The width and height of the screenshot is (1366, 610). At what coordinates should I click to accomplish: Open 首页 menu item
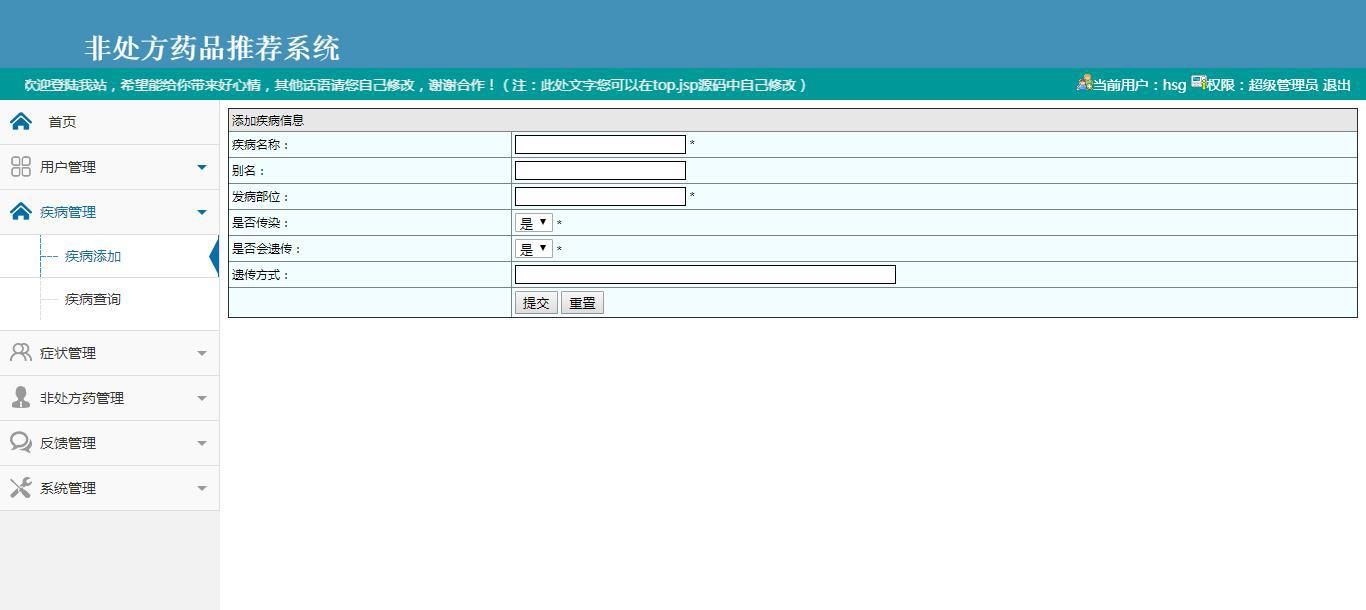(62, 122)
